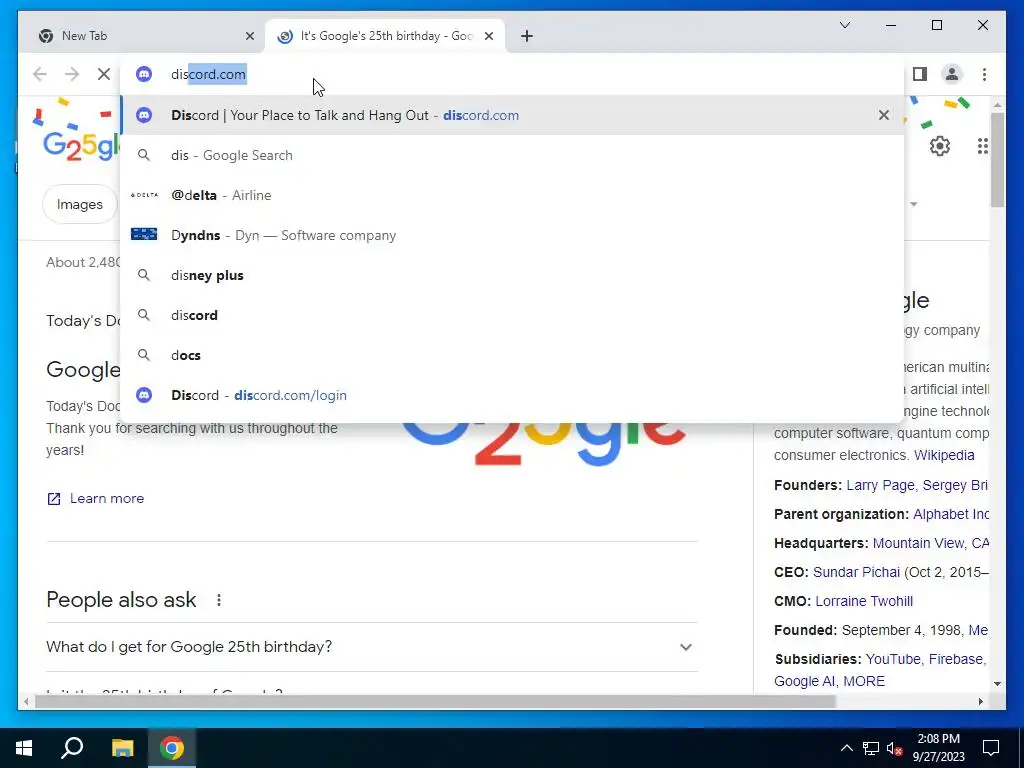
Task: Close the Google's 25th birthday tab
Action: pos(488,36)
